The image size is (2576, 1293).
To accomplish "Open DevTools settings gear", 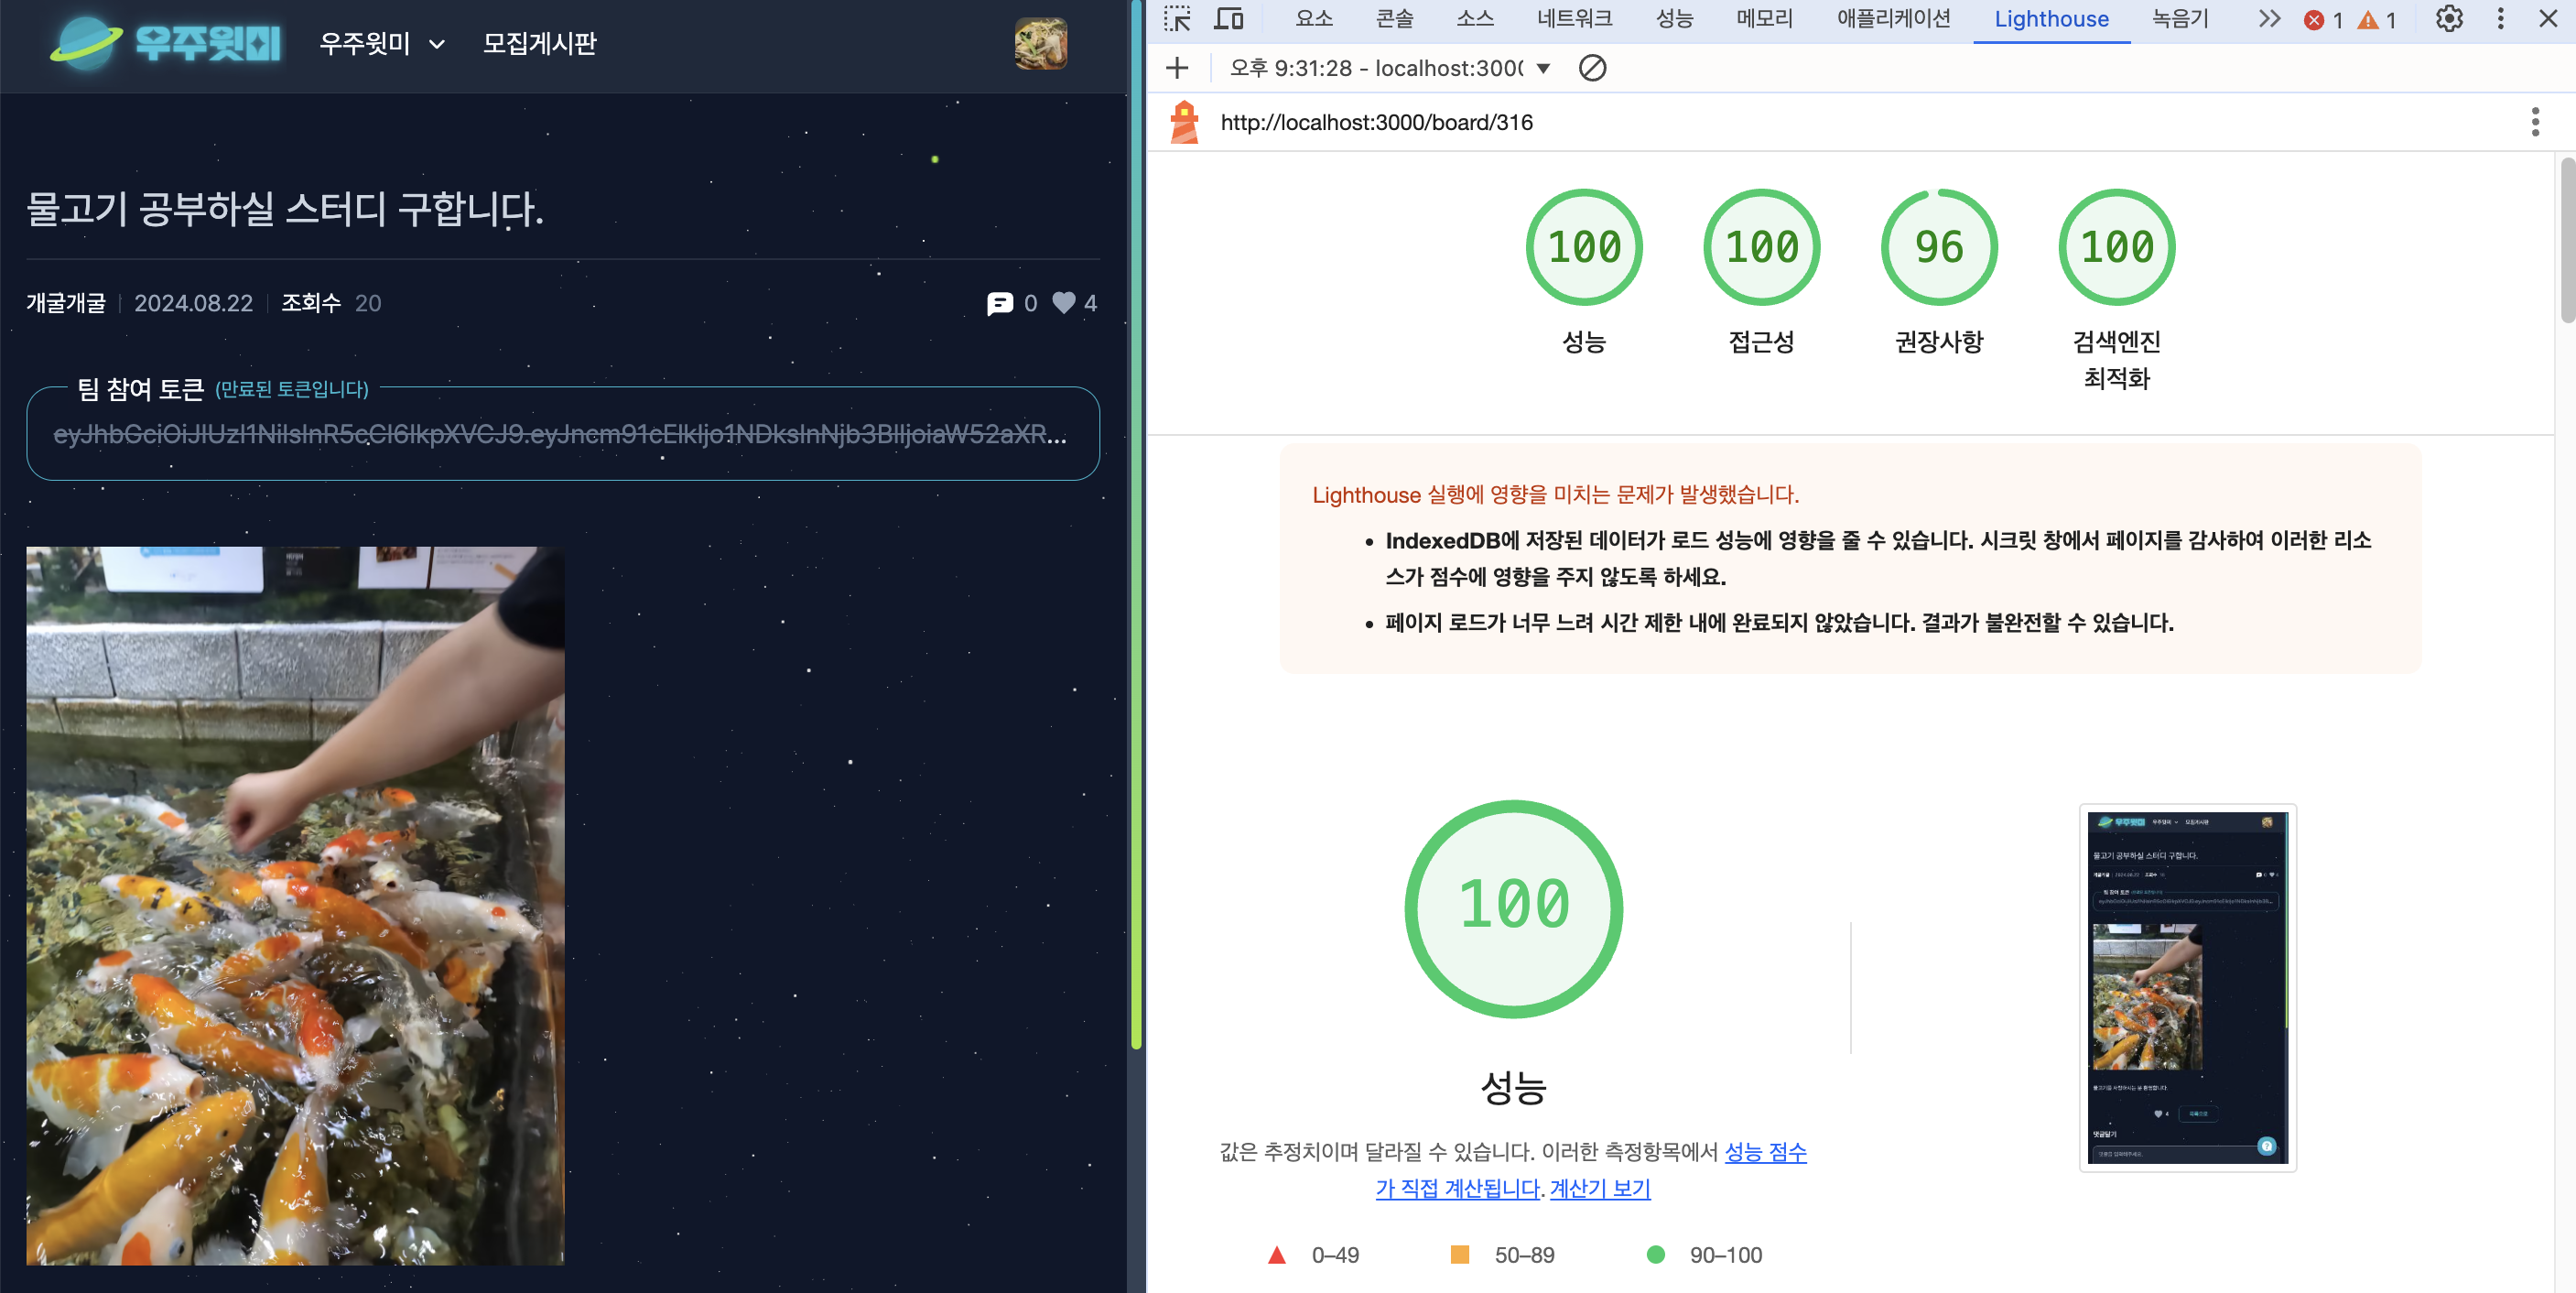I will tap(2449, 19).
